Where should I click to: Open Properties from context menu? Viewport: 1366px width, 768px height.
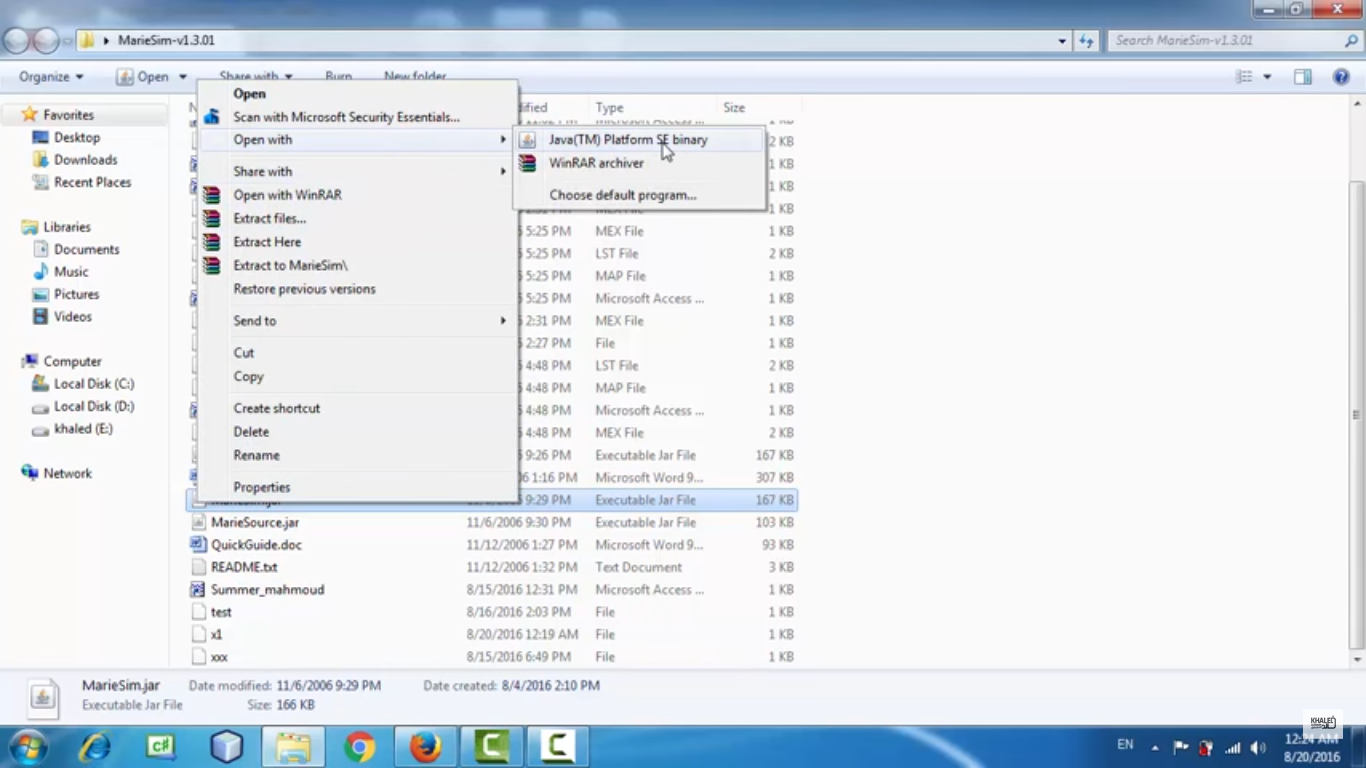point(261,487)
